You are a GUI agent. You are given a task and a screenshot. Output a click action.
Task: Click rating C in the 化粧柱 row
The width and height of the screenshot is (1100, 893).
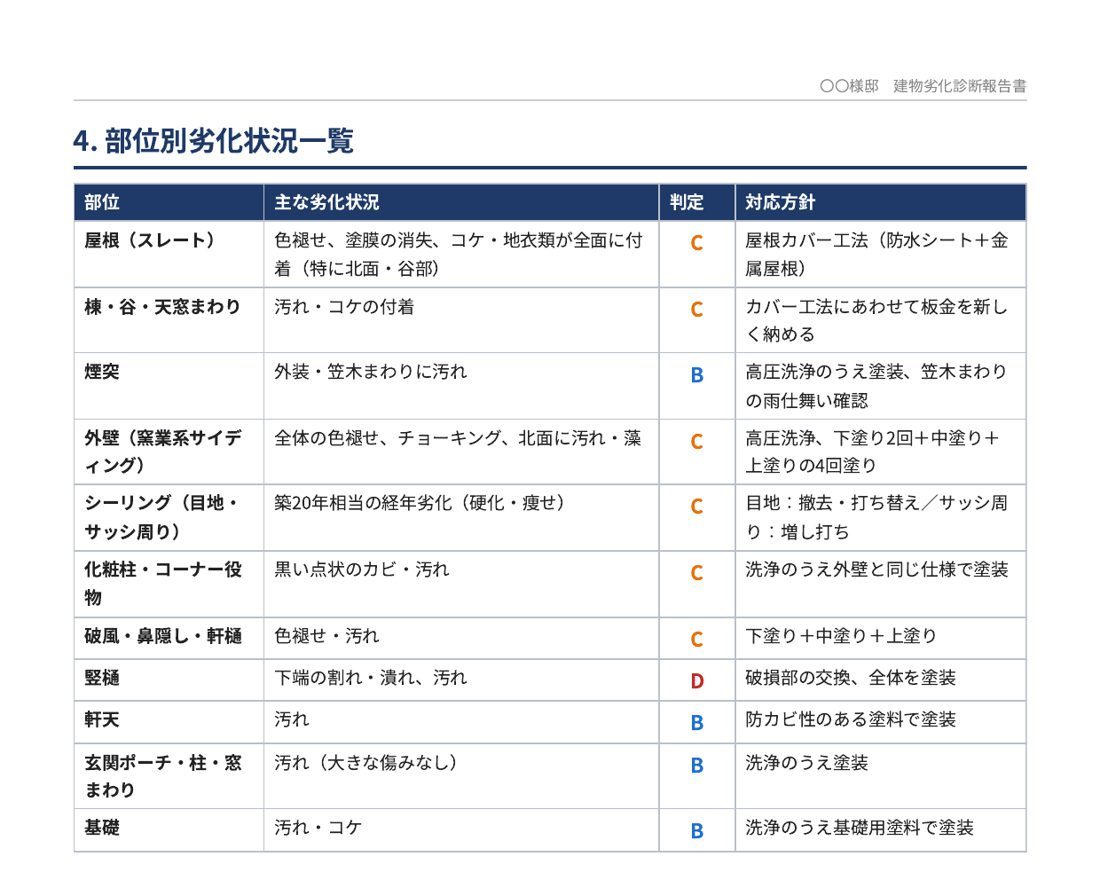coord(697,572)
